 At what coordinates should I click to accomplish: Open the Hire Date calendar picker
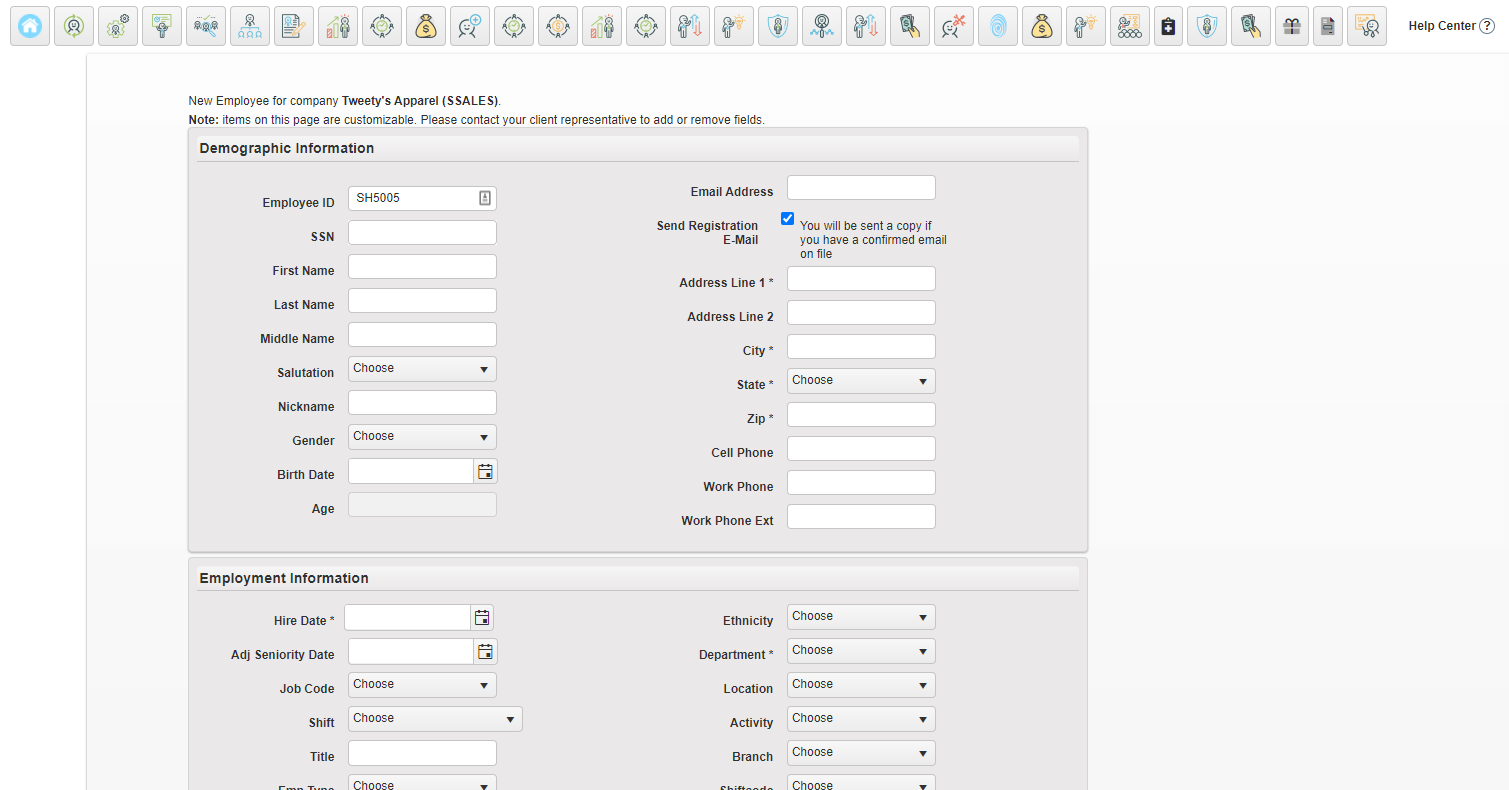pos(482,617)
